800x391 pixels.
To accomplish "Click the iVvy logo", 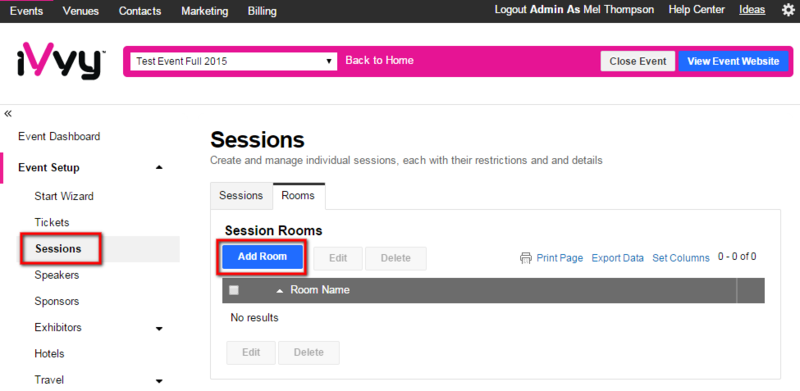I will [x=61, y=61].
